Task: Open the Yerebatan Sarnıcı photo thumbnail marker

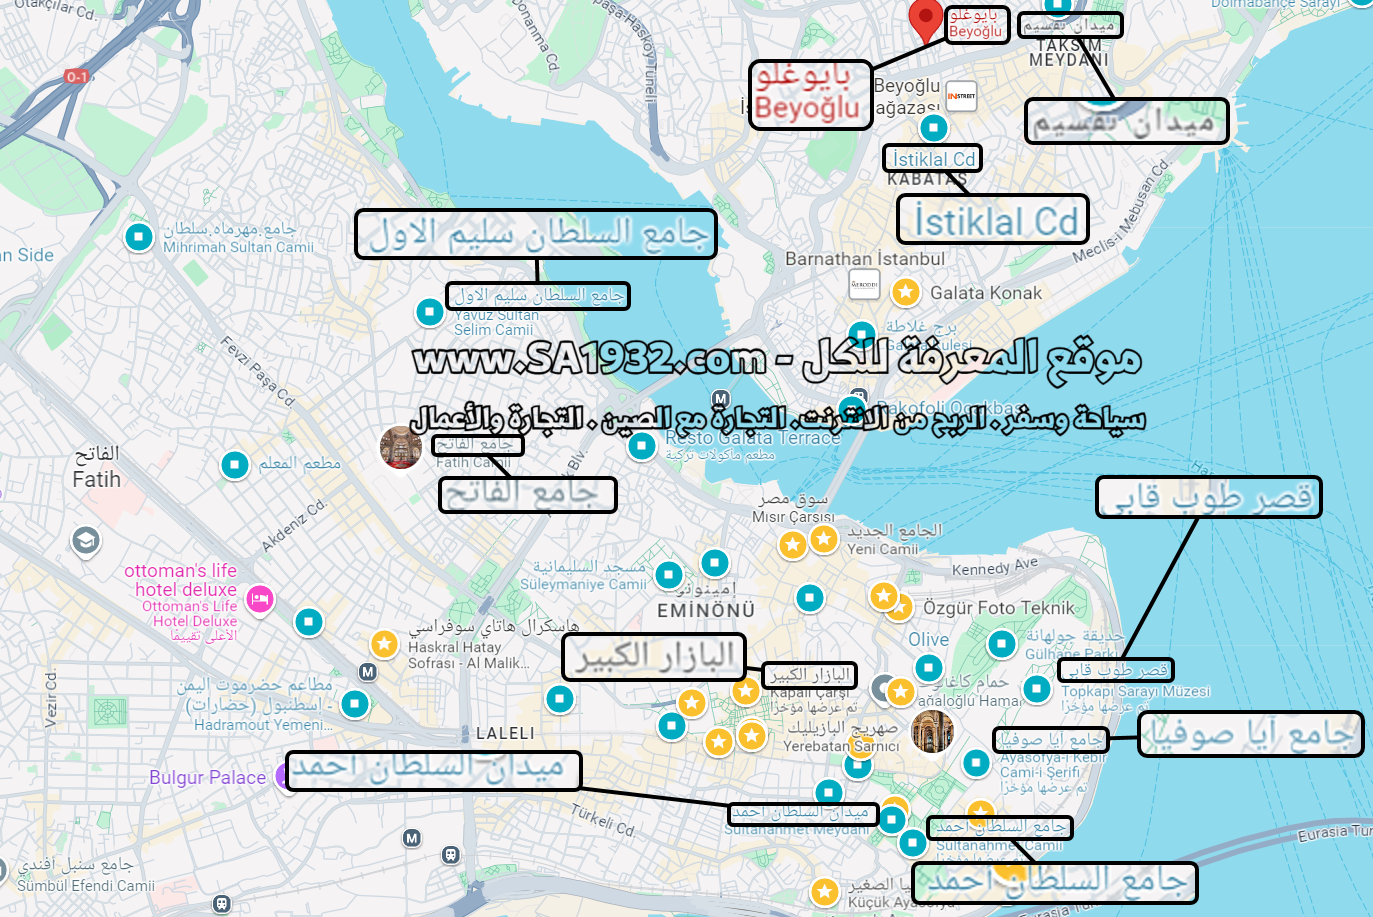Action: tap(933, 732)
